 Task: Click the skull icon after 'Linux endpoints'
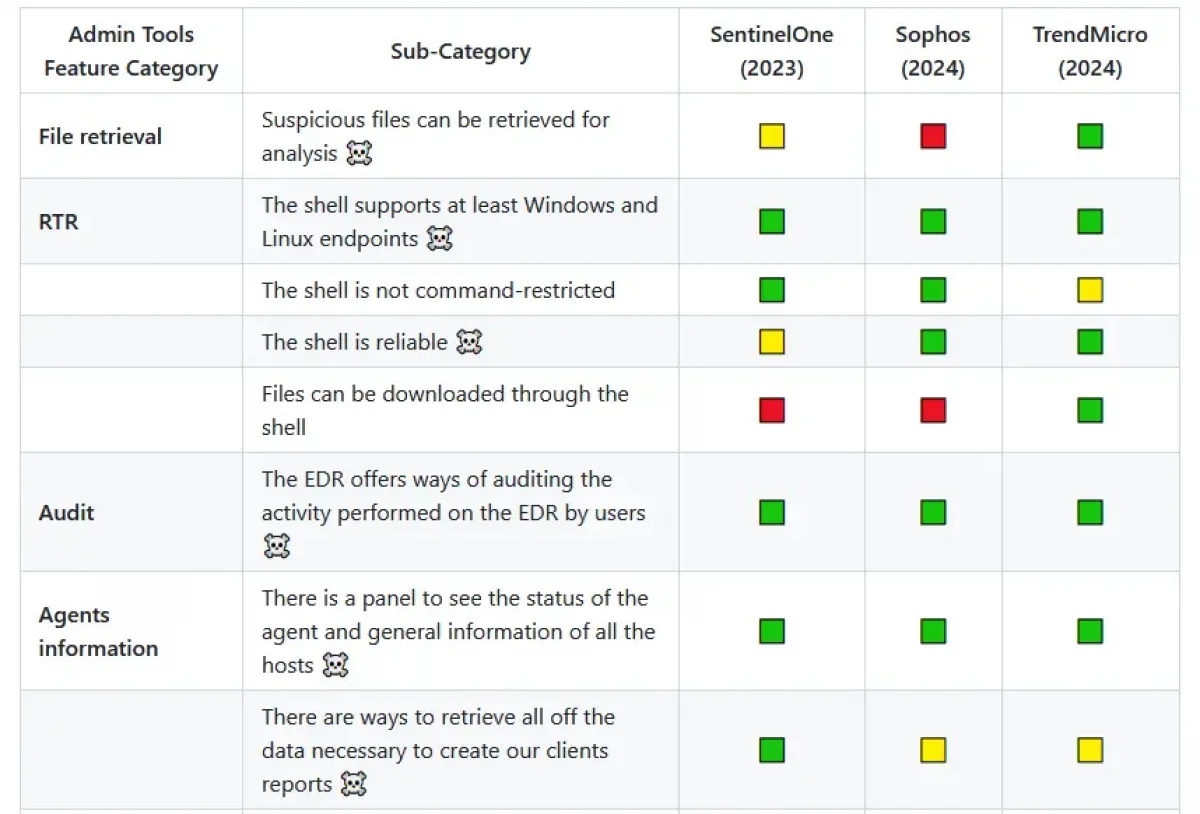coord(439,238)
